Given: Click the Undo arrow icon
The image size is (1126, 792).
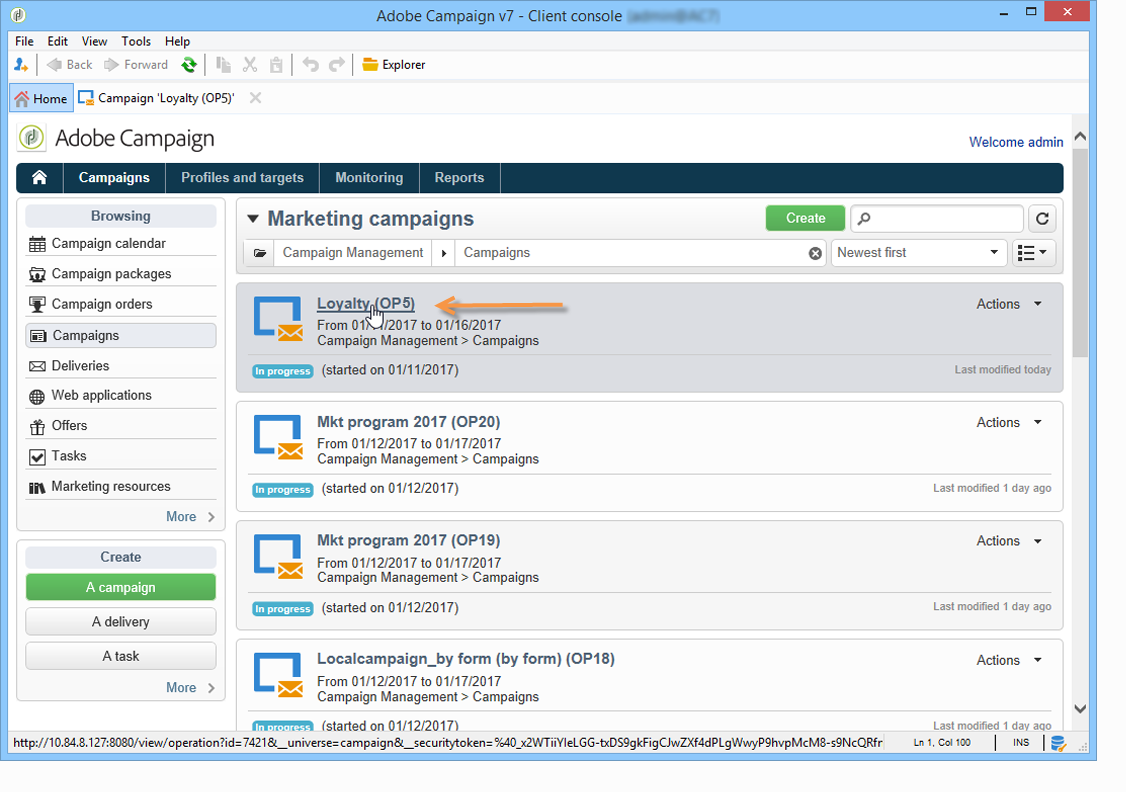Looking at the screenshot, I should click(x=310, y=65).
